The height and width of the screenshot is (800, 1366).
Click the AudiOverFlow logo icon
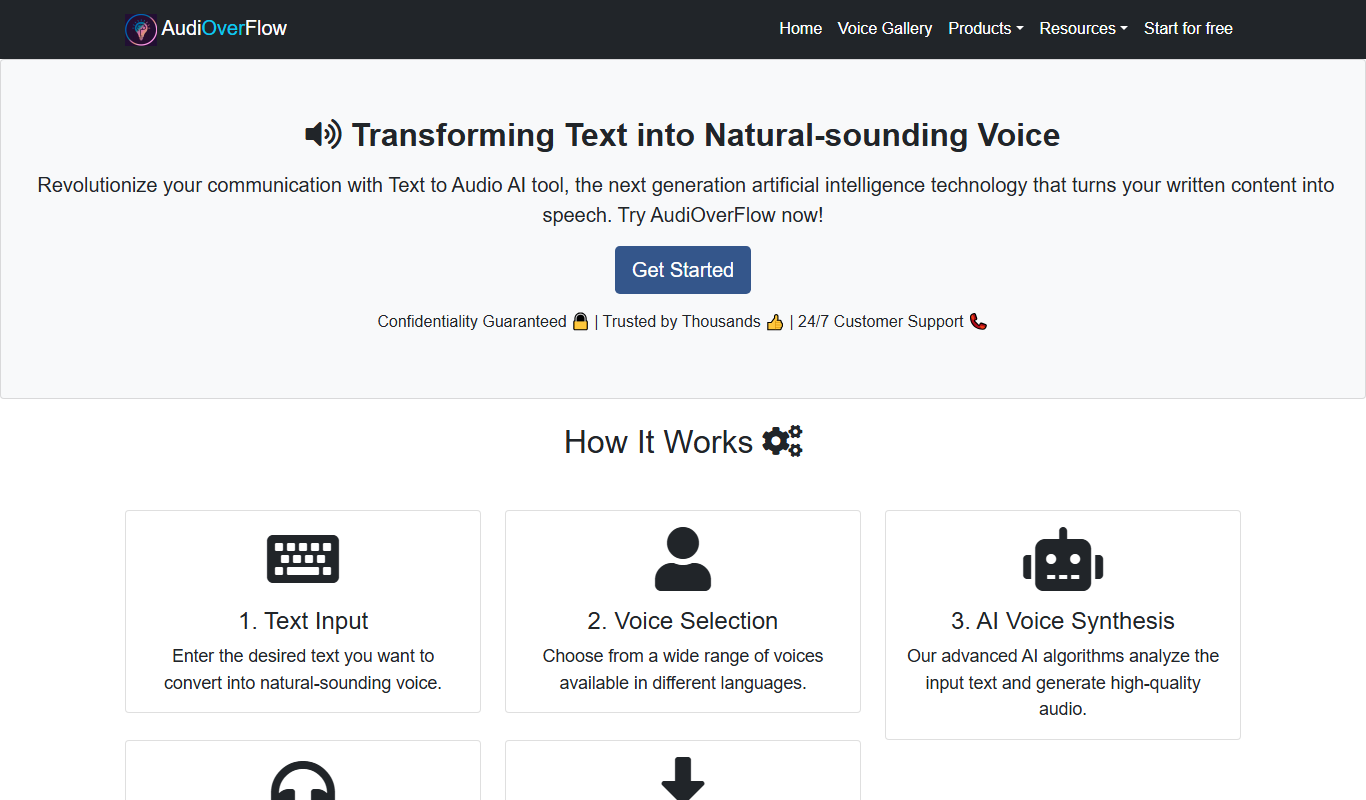pos(141,29)
